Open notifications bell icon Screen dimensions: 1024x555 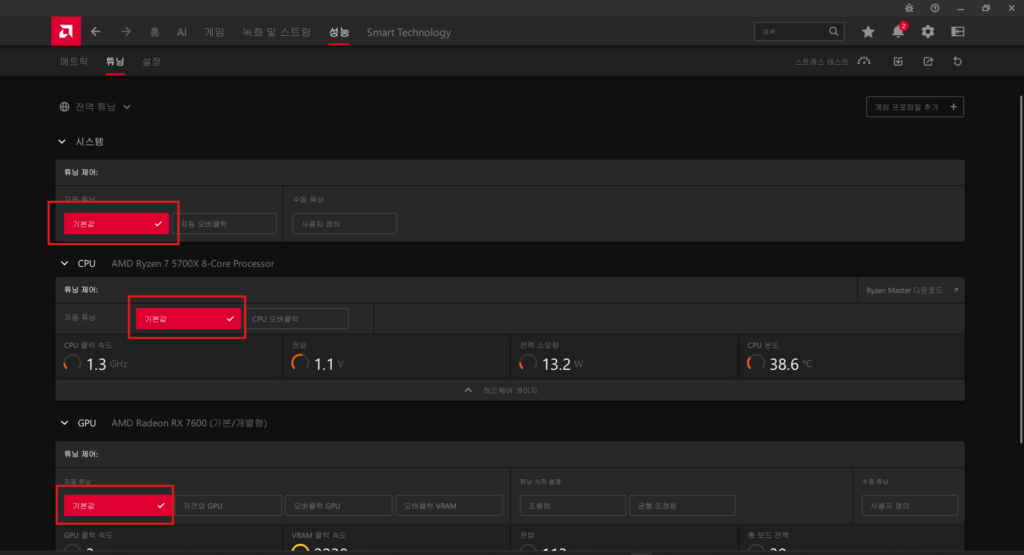pyautogui.click(x=899, y=31)
